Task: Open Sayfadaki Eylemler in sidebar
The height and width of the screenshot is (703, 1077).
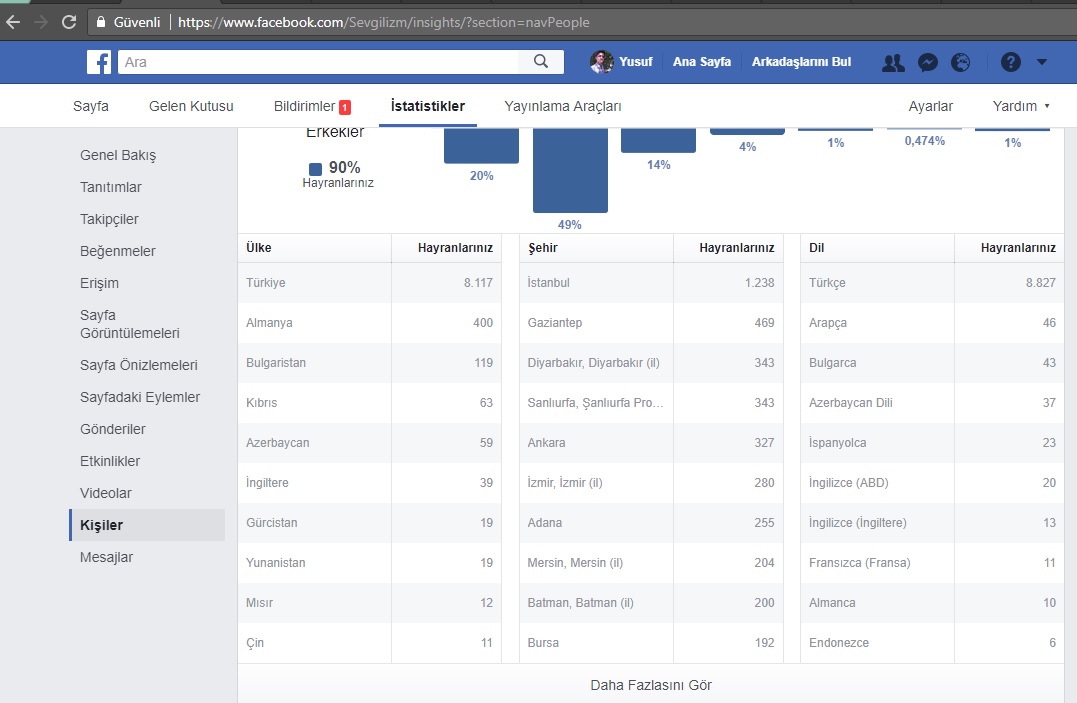Action: coord(139,397)
